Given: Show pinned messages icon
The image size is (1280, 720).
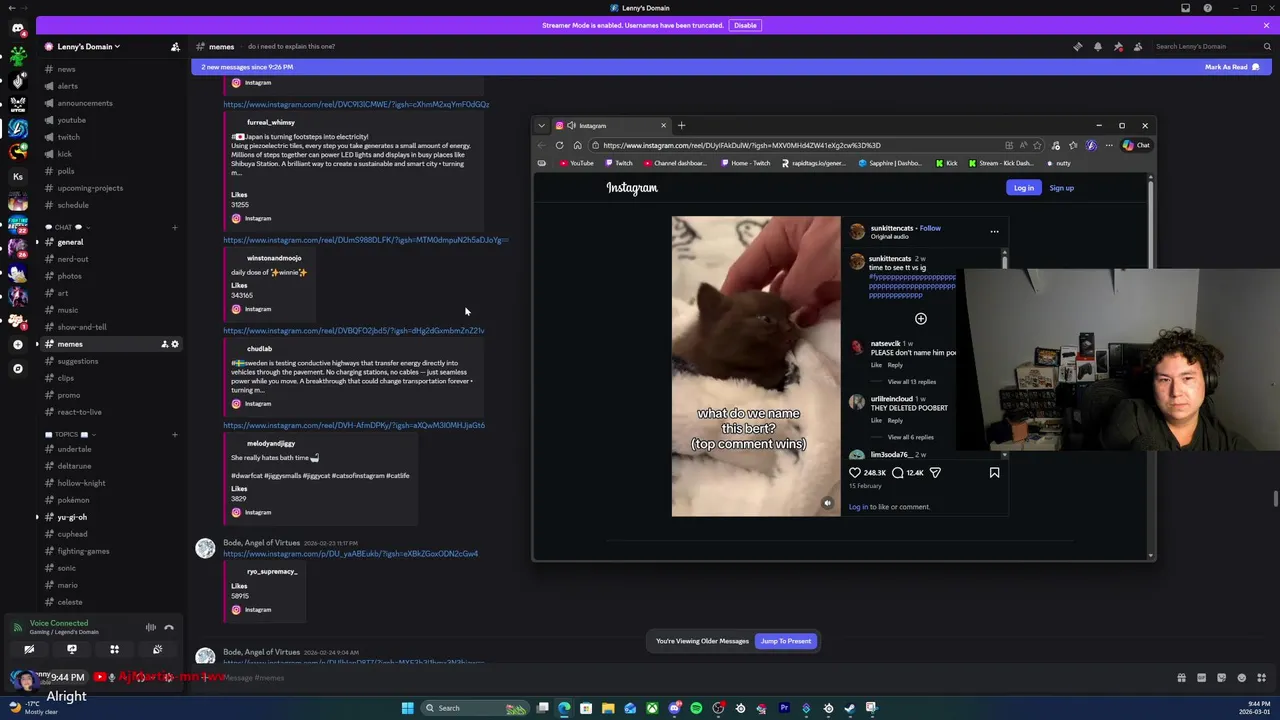Looking at the screenshot, I should 1118,46.
